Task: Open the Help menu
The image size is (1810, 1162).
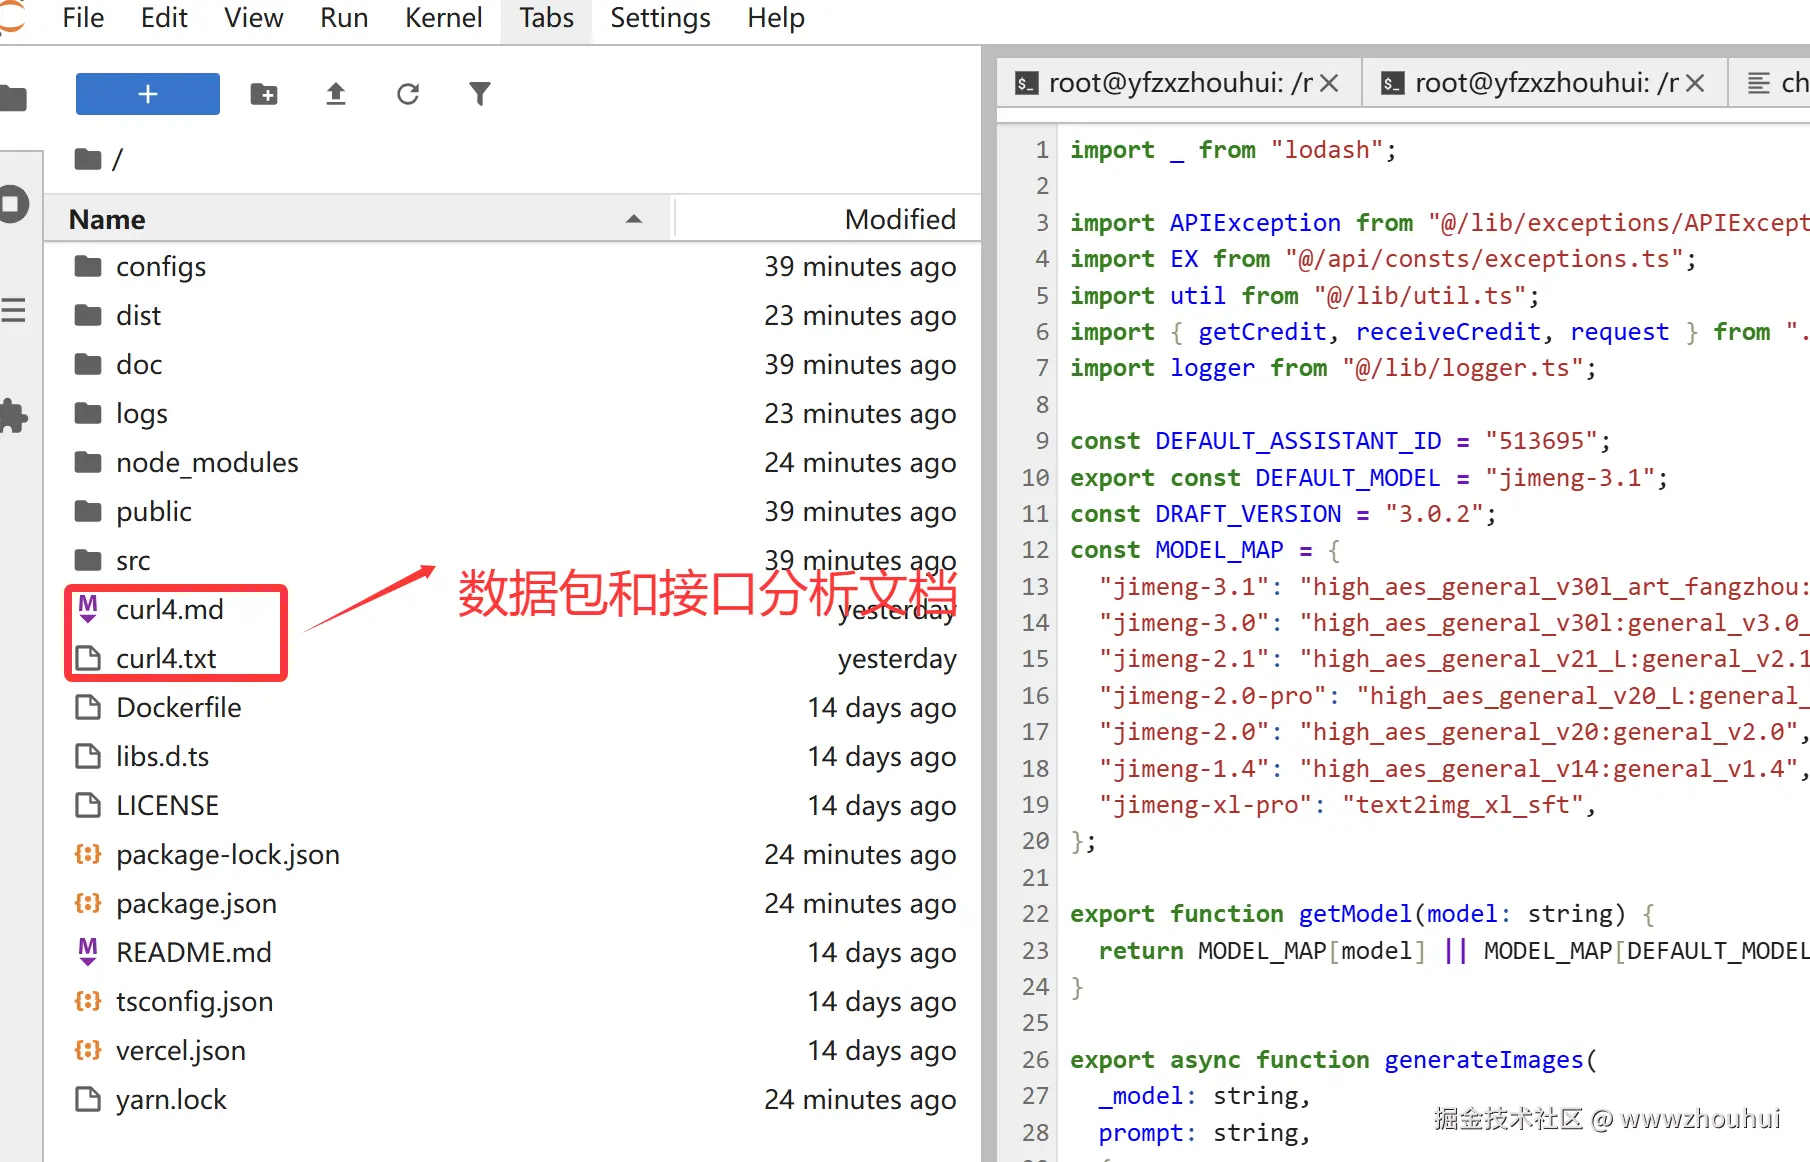Action: [776, 18]
